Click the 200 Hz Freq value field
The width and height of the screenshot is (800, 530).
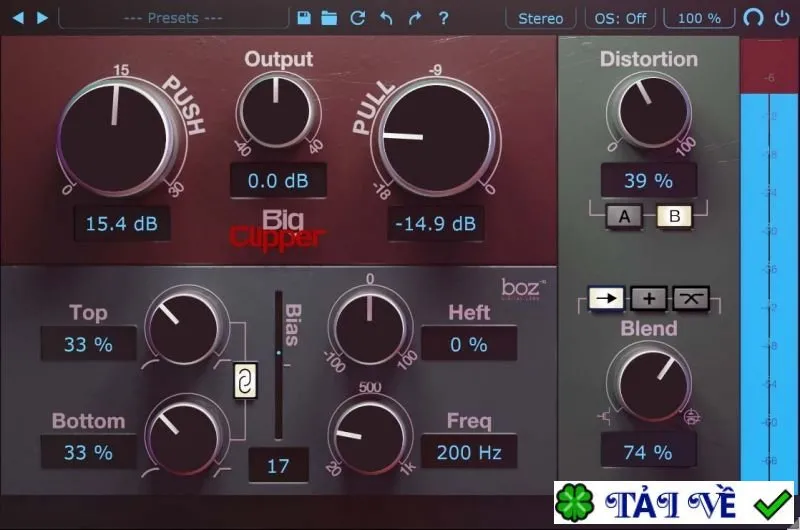point(469,452)
